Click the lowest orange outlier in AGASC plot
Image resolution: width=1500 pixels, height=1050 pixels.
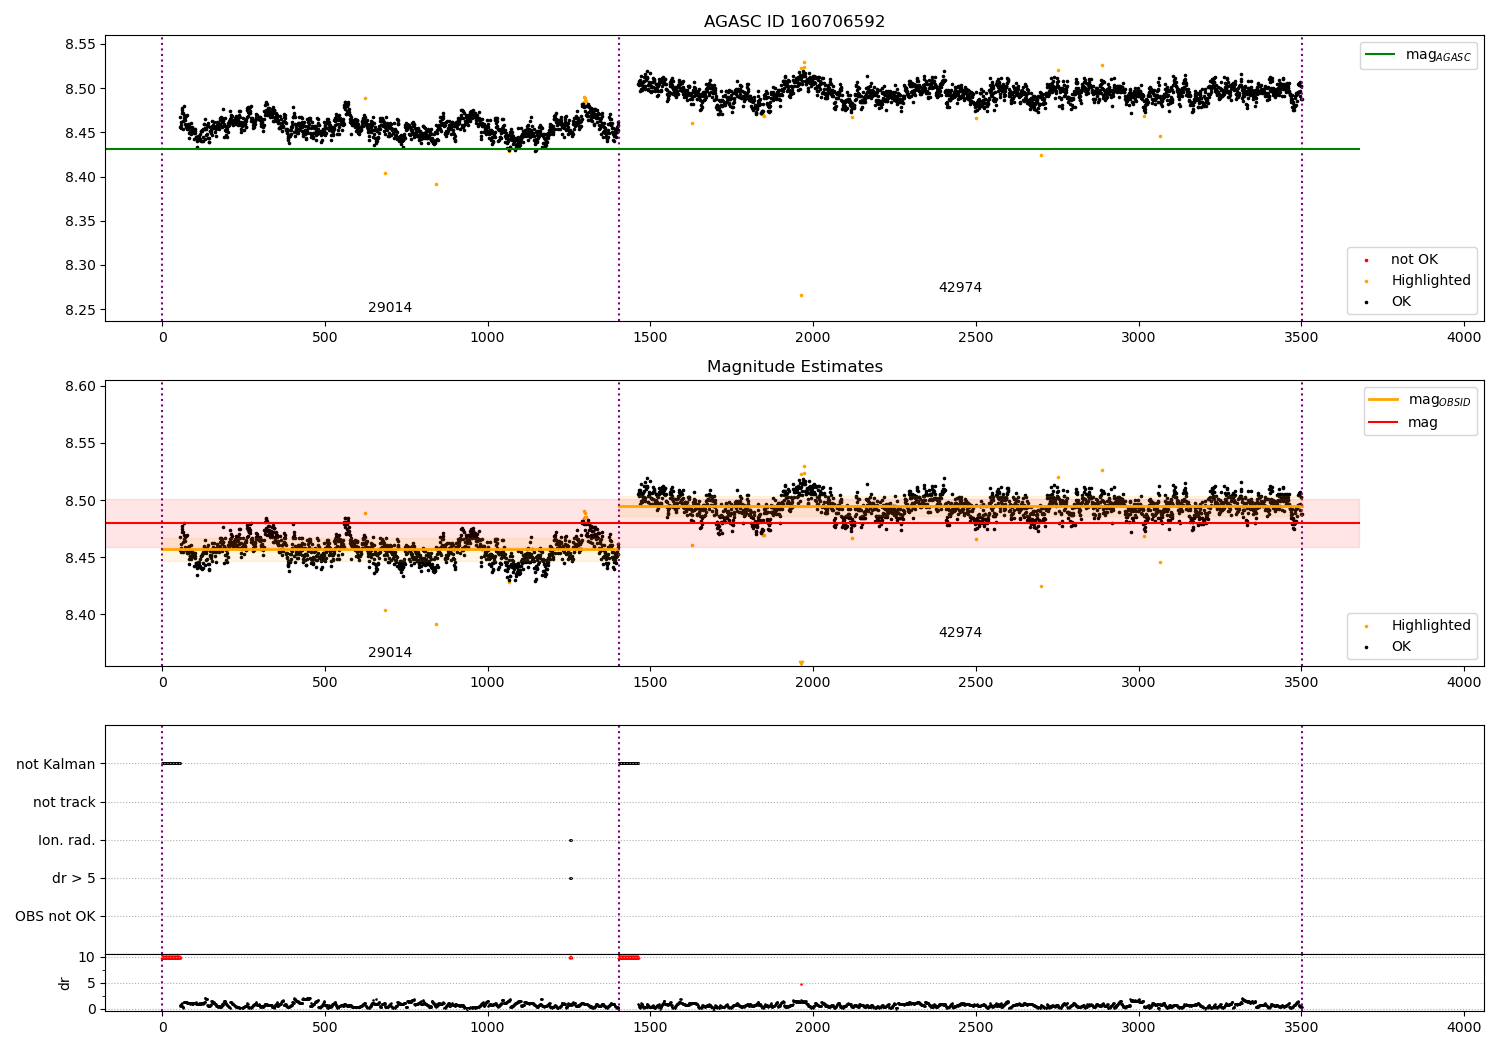click(801, 295)
